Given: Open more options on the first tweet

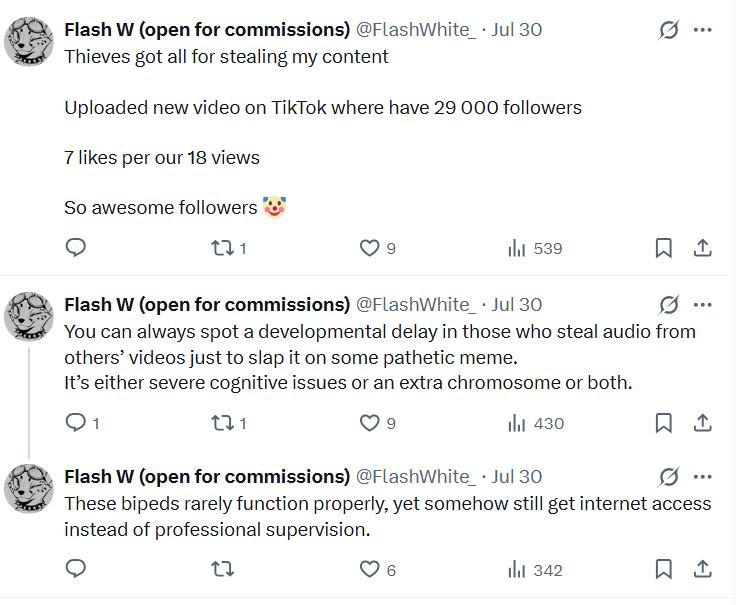Looking at the screenshot, I should tap(702, 30).
